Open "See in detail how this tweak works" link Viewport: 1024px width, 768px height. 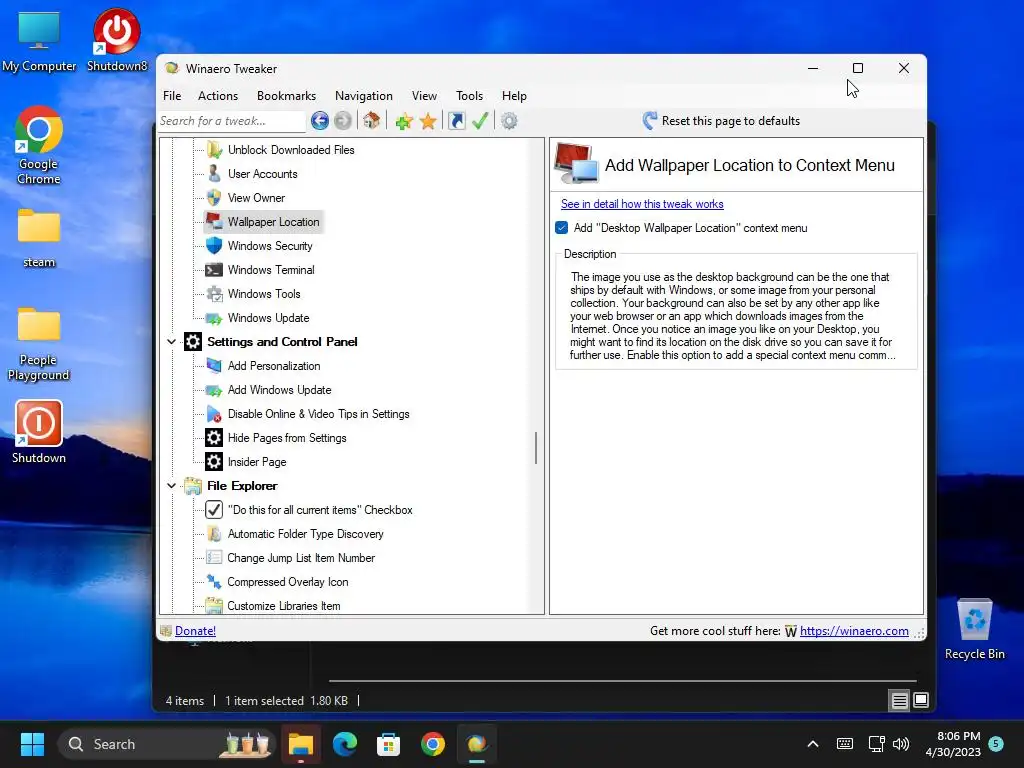[x=642, y=204]
